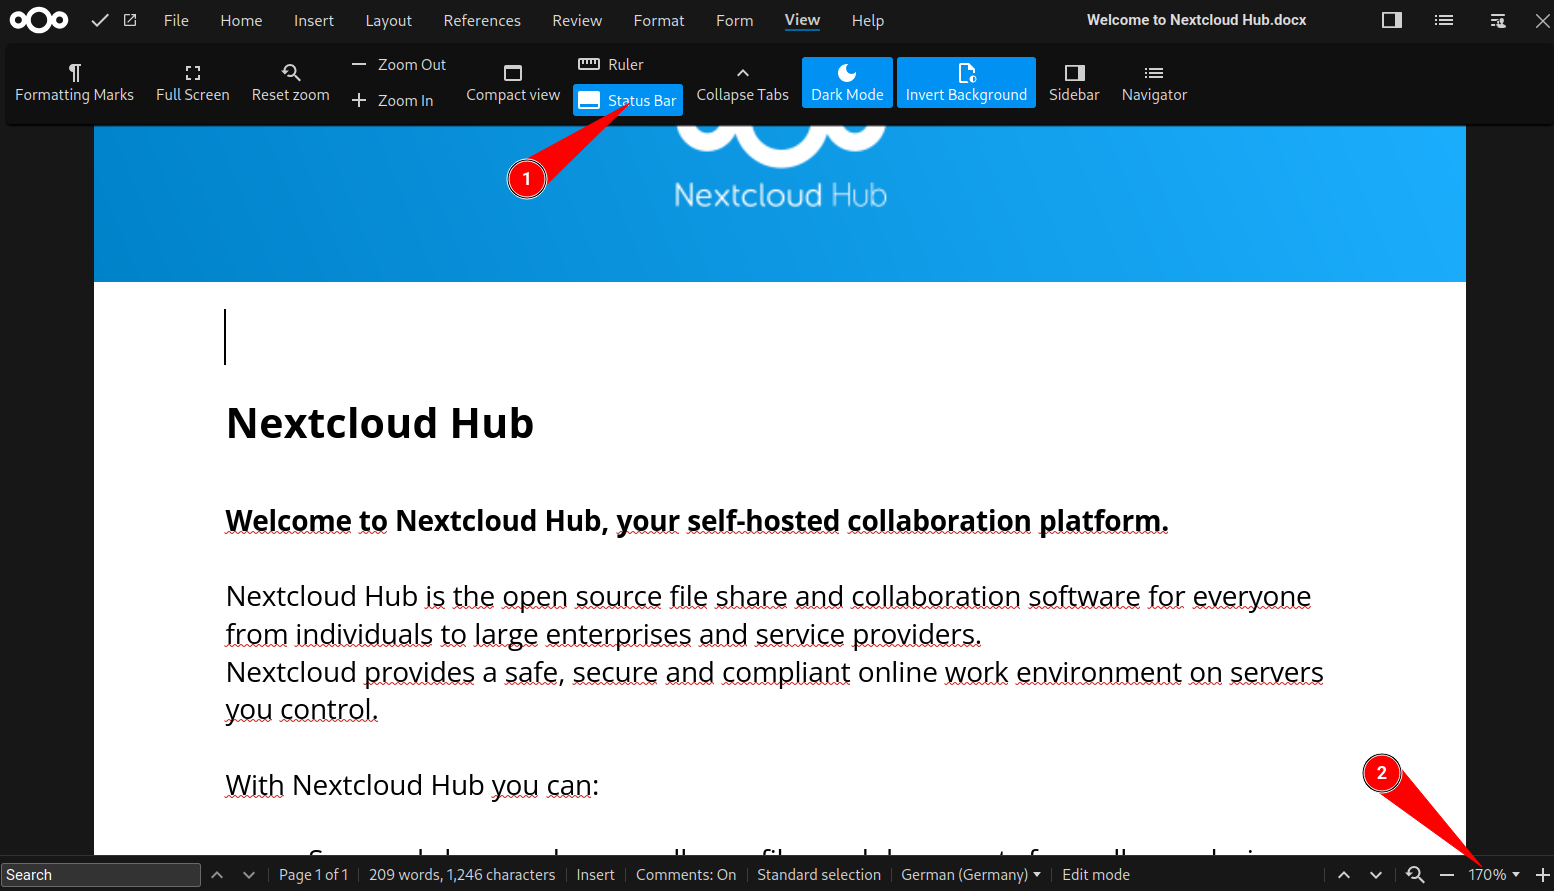
Task: Click into the Search field
Action: (x=100, y=875)
